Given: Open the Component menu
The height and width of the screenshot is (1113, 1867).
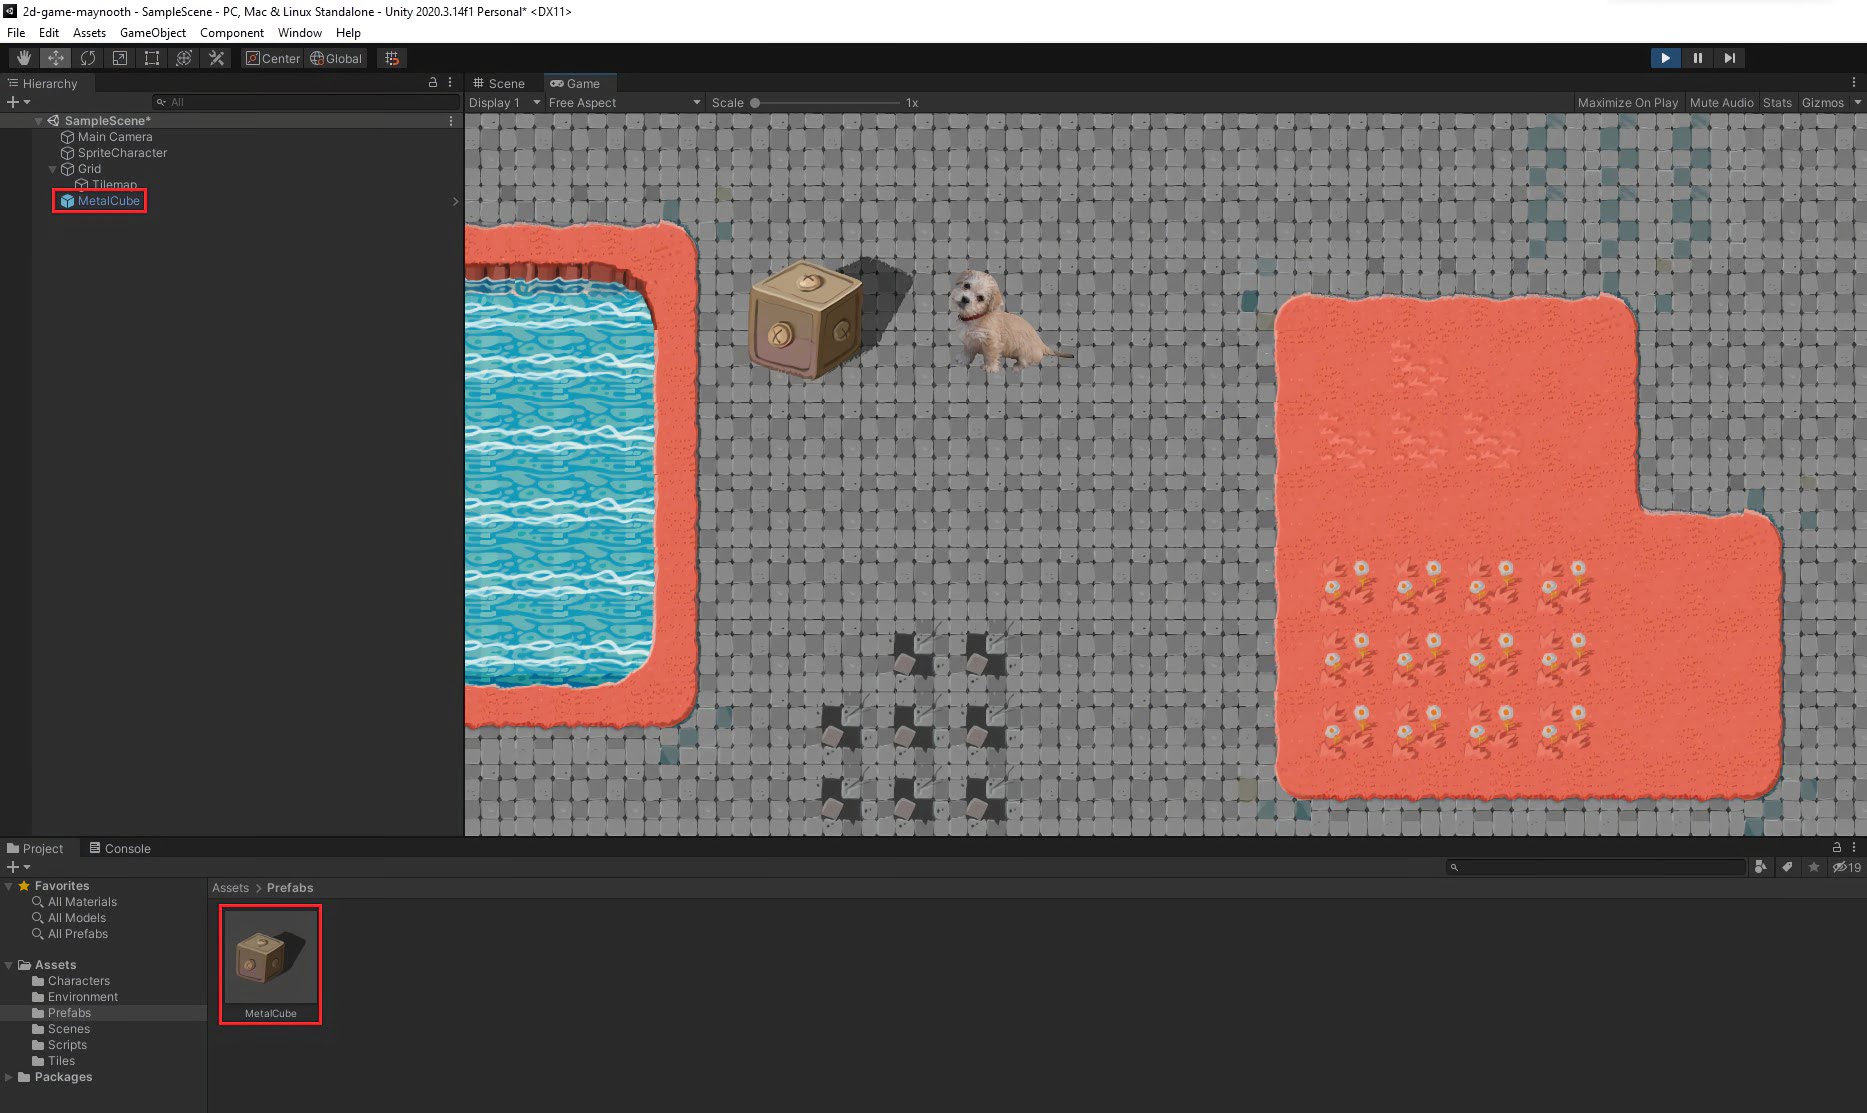Looking at the screenshot, I should pyautogui.click(x=232, y=32).
